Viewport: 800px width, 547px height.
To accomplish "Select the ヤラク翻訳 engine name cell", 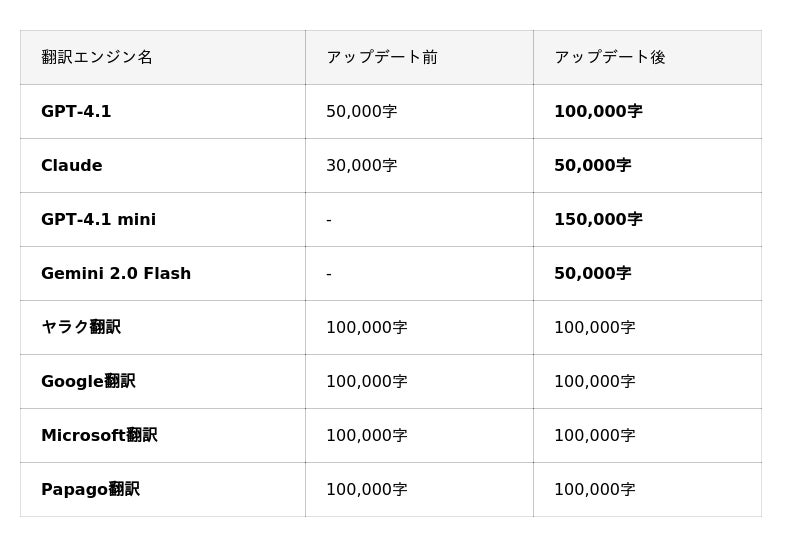I will [81, 327].
